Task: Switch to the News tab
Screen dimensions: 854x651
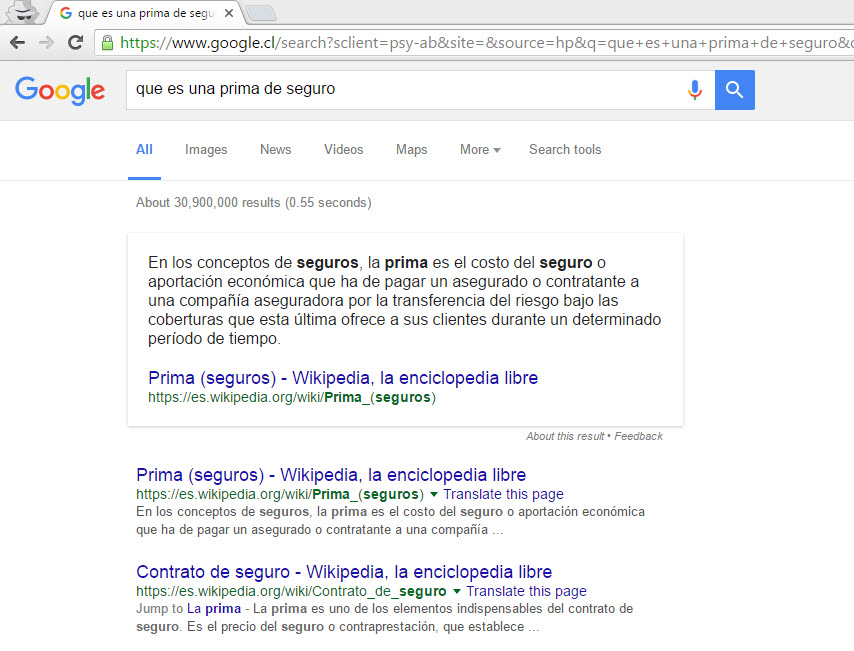Action: click(x=276, y=150)
